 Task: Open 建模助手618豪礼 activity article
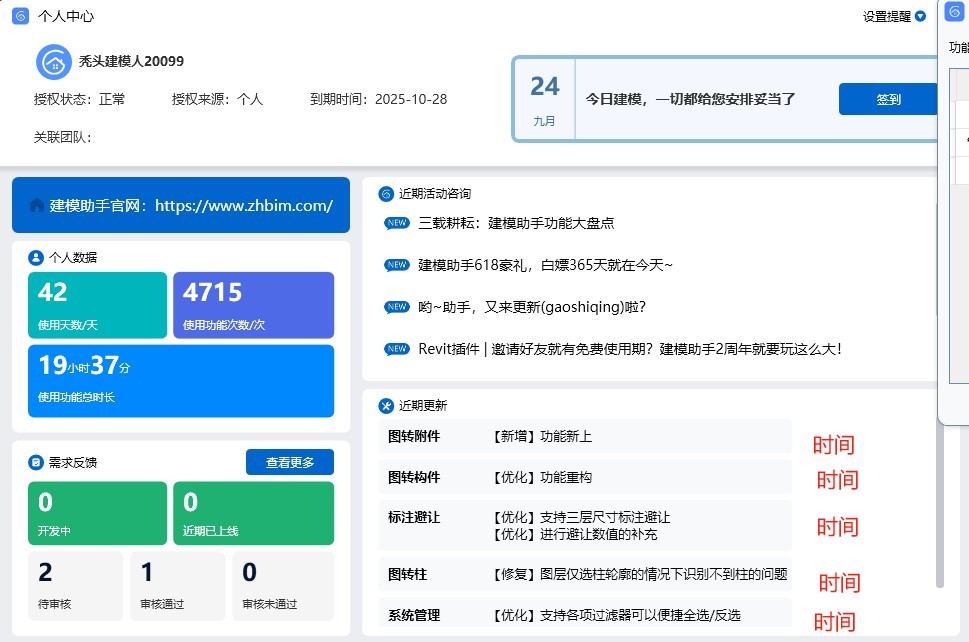(x=545, y=265)
